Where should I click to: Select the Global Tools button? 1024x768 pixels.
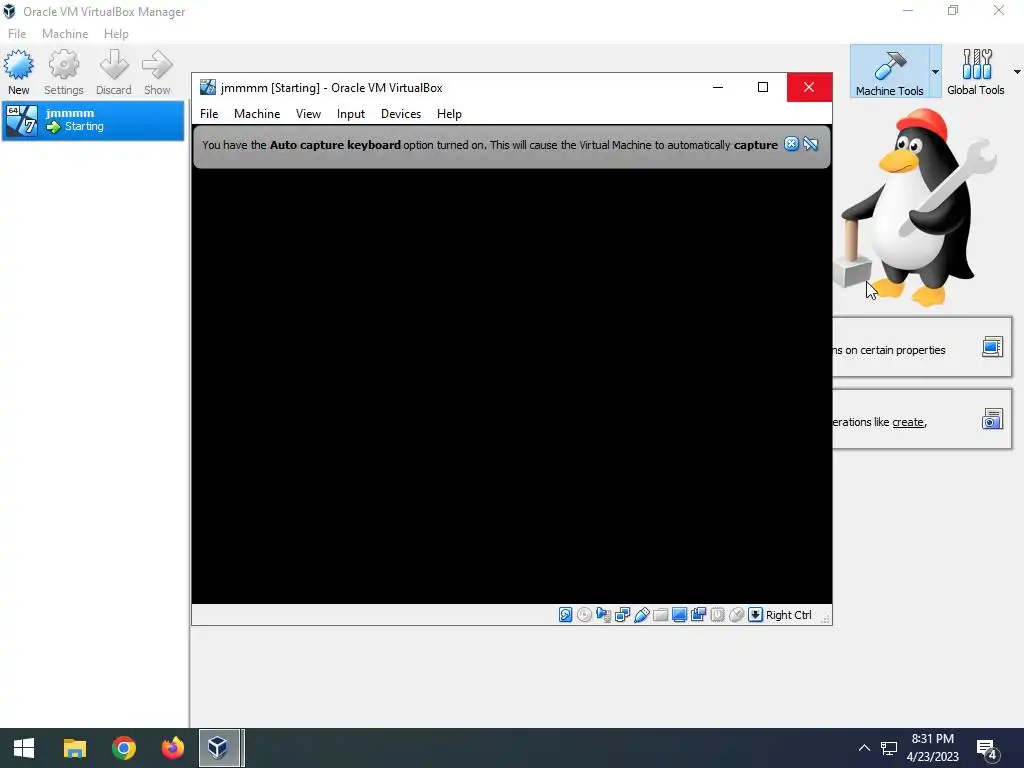975,72
